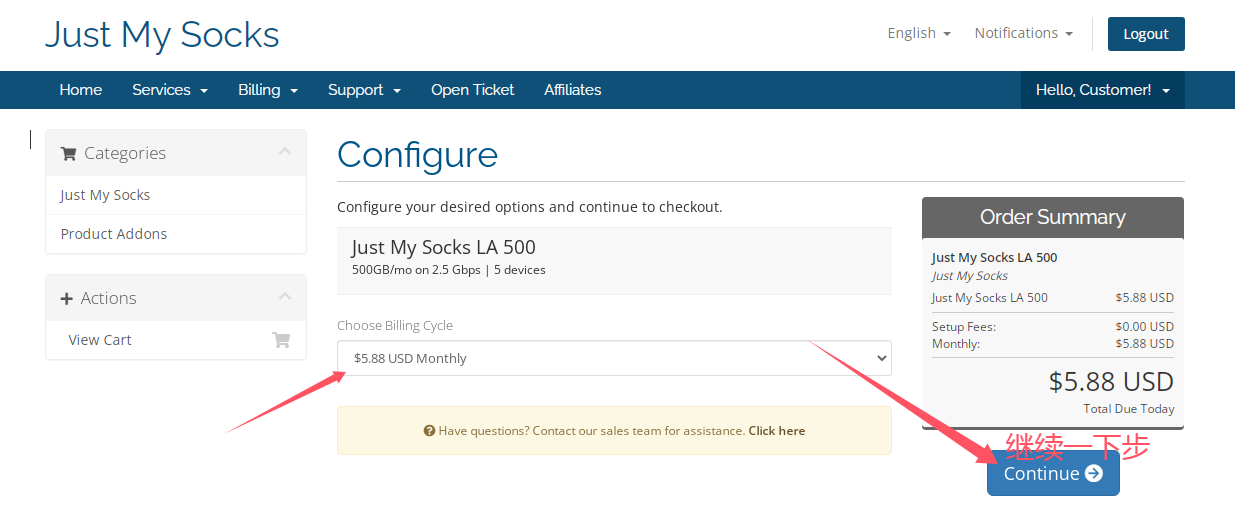Click the shopping cart icon beside Categories

(x=69, y=154)
